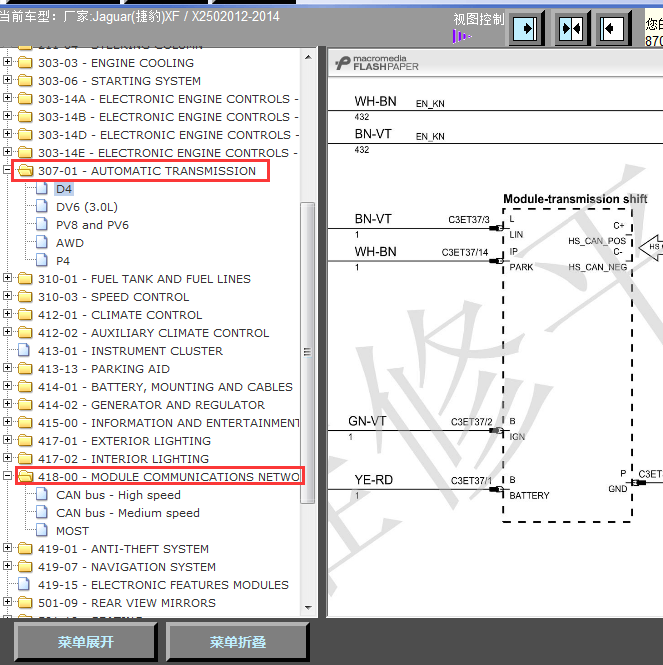Click the 310-01 Fuel Tank folder icon

25,279
